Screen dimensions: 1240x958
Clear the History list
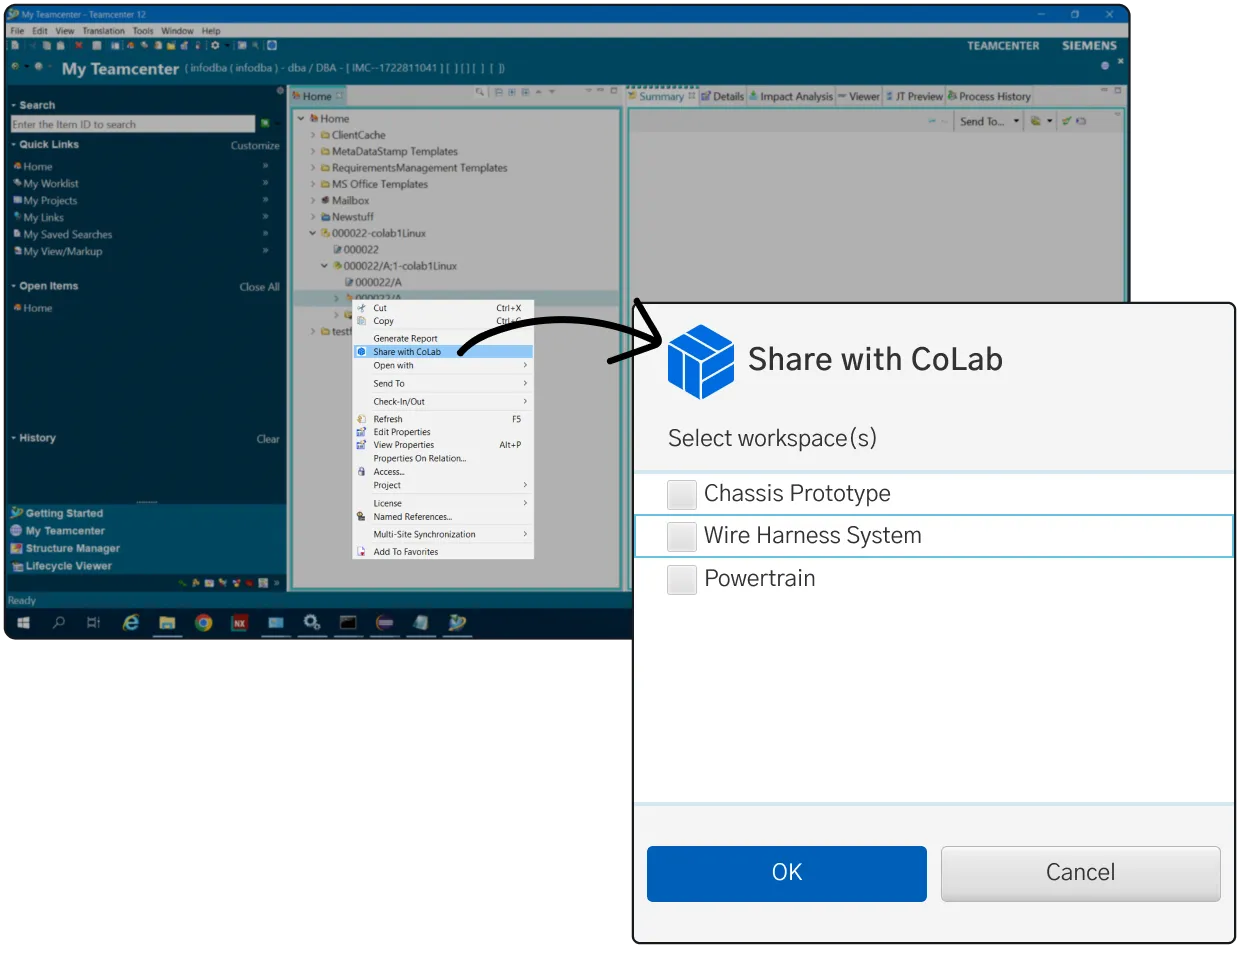[268, 439]
